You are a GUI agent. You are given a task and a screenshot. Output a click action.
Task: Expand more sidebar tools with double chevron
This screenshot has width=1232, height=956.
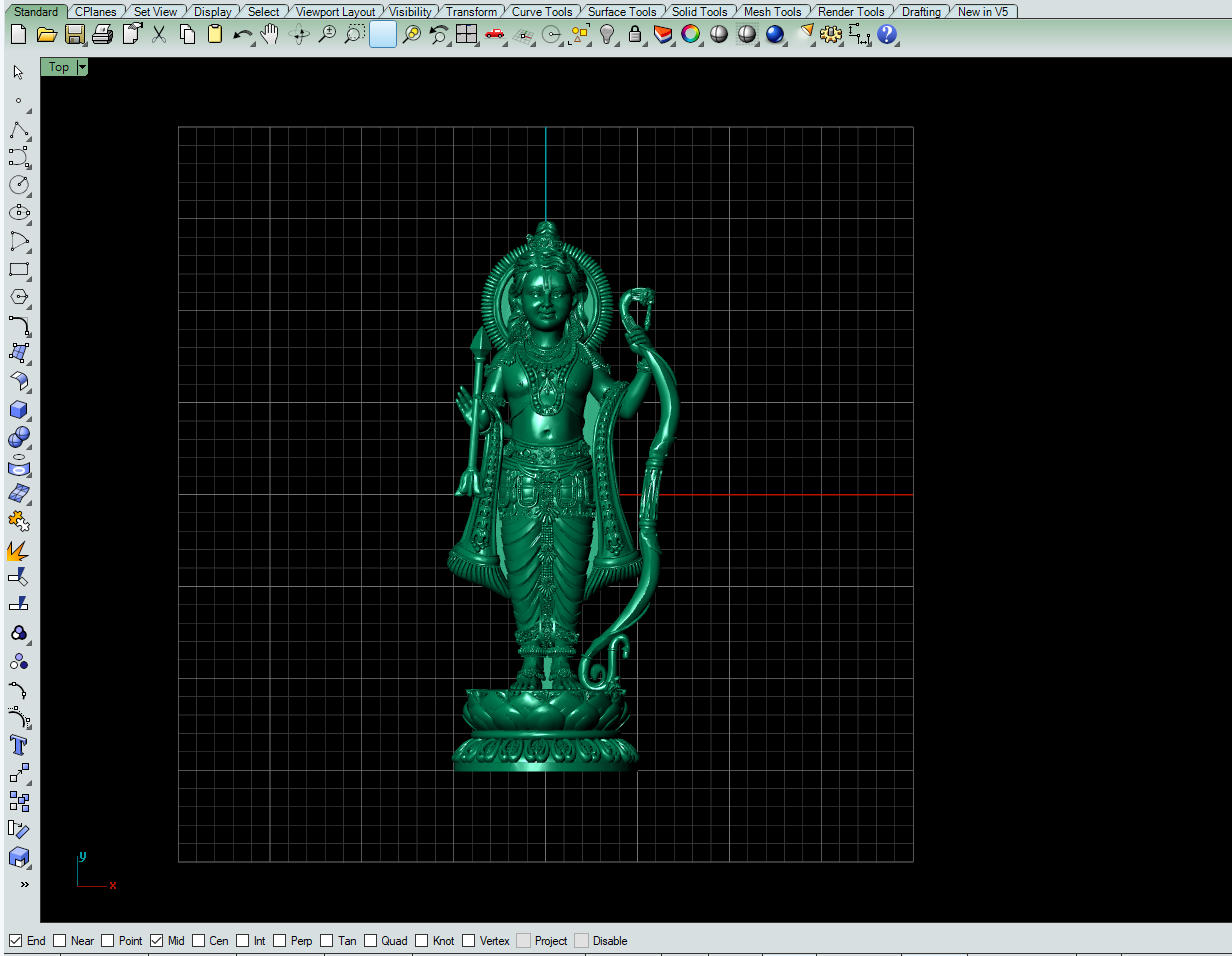pyautogui.click(x=24, y=885)
